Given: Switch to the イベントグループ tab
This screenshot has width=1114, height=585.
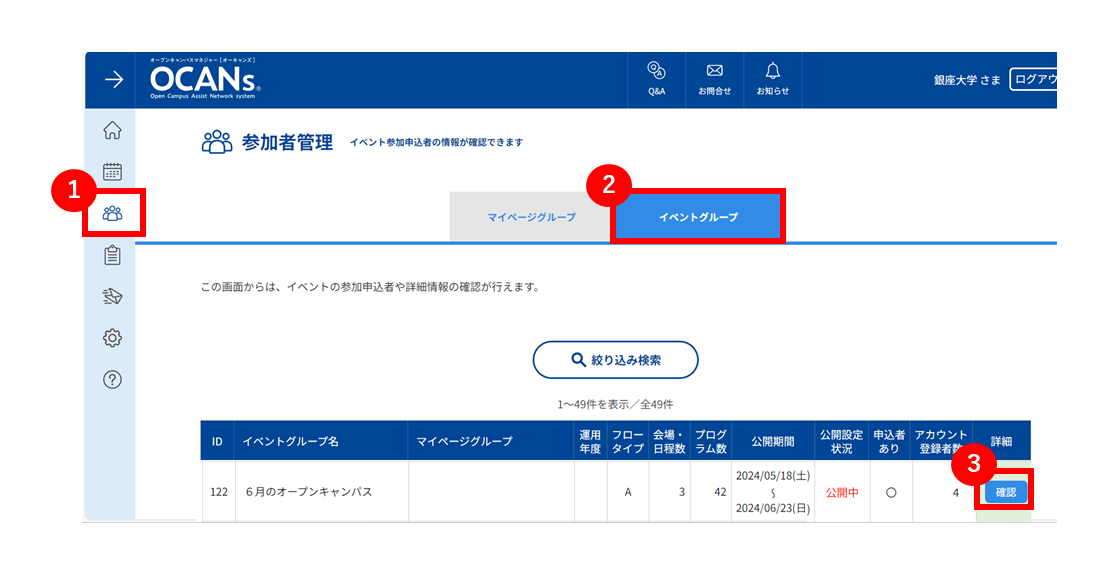Looking at the screenshot, I should (x=698, y=217).
